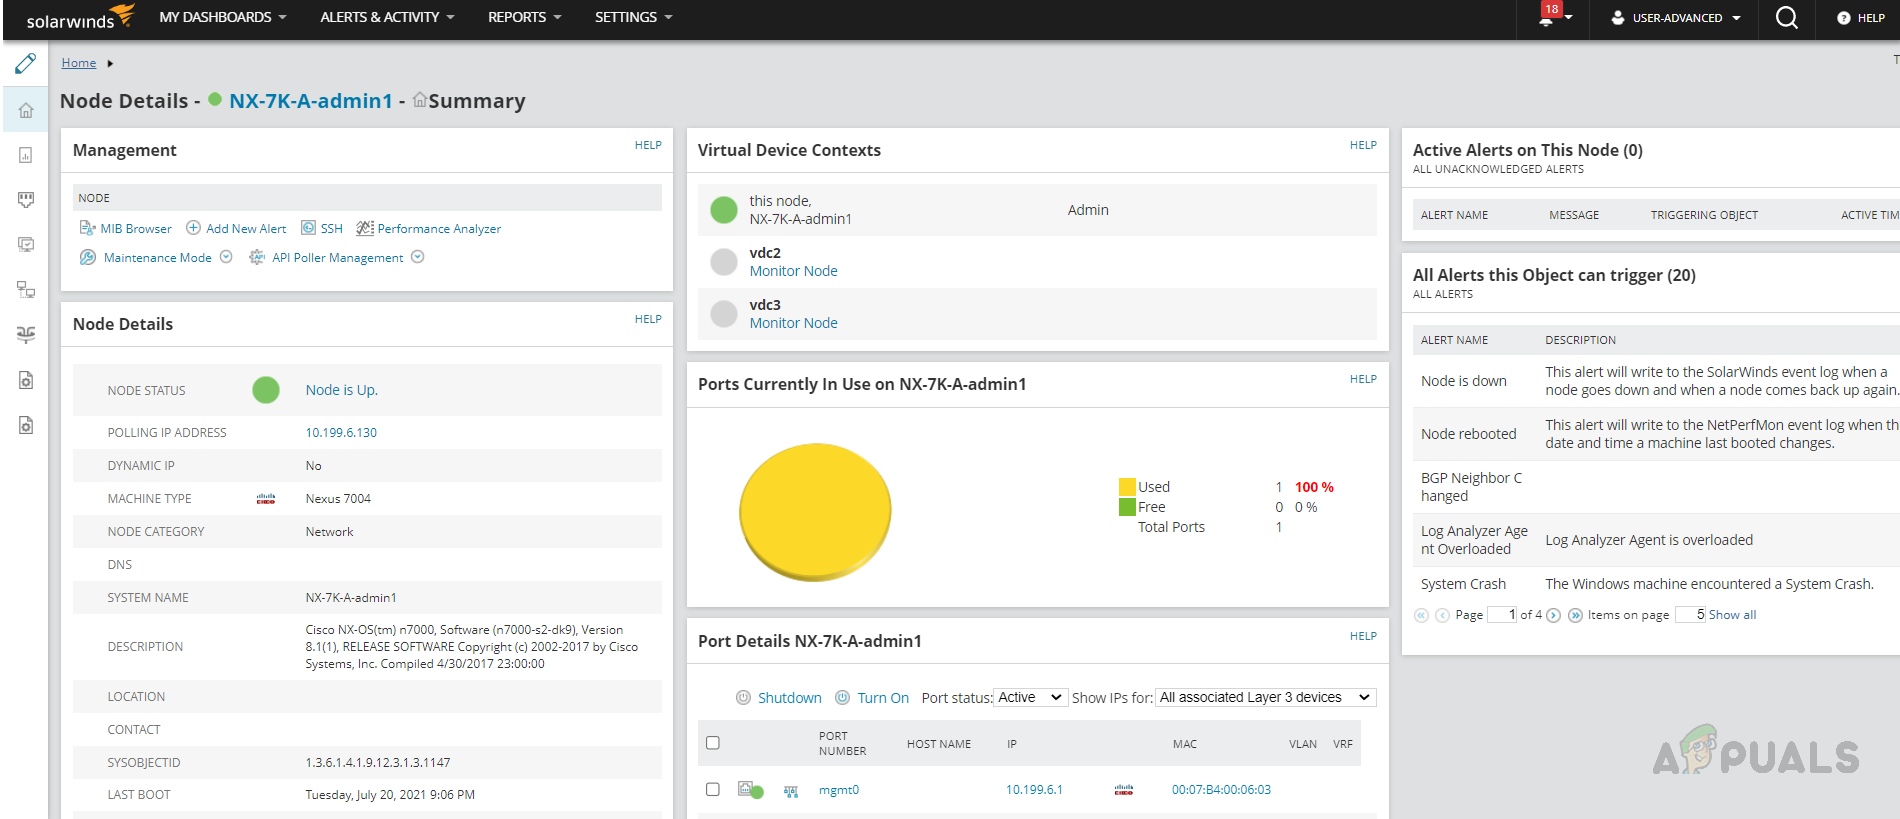
Task: Click the home icon in left sidebar
Action: coord(26,110)
